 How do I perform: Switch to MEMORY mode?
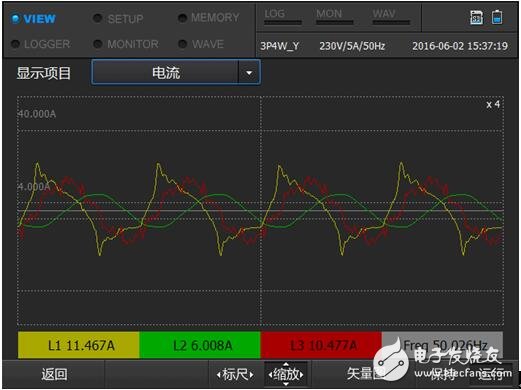click(x=209, y=18)
